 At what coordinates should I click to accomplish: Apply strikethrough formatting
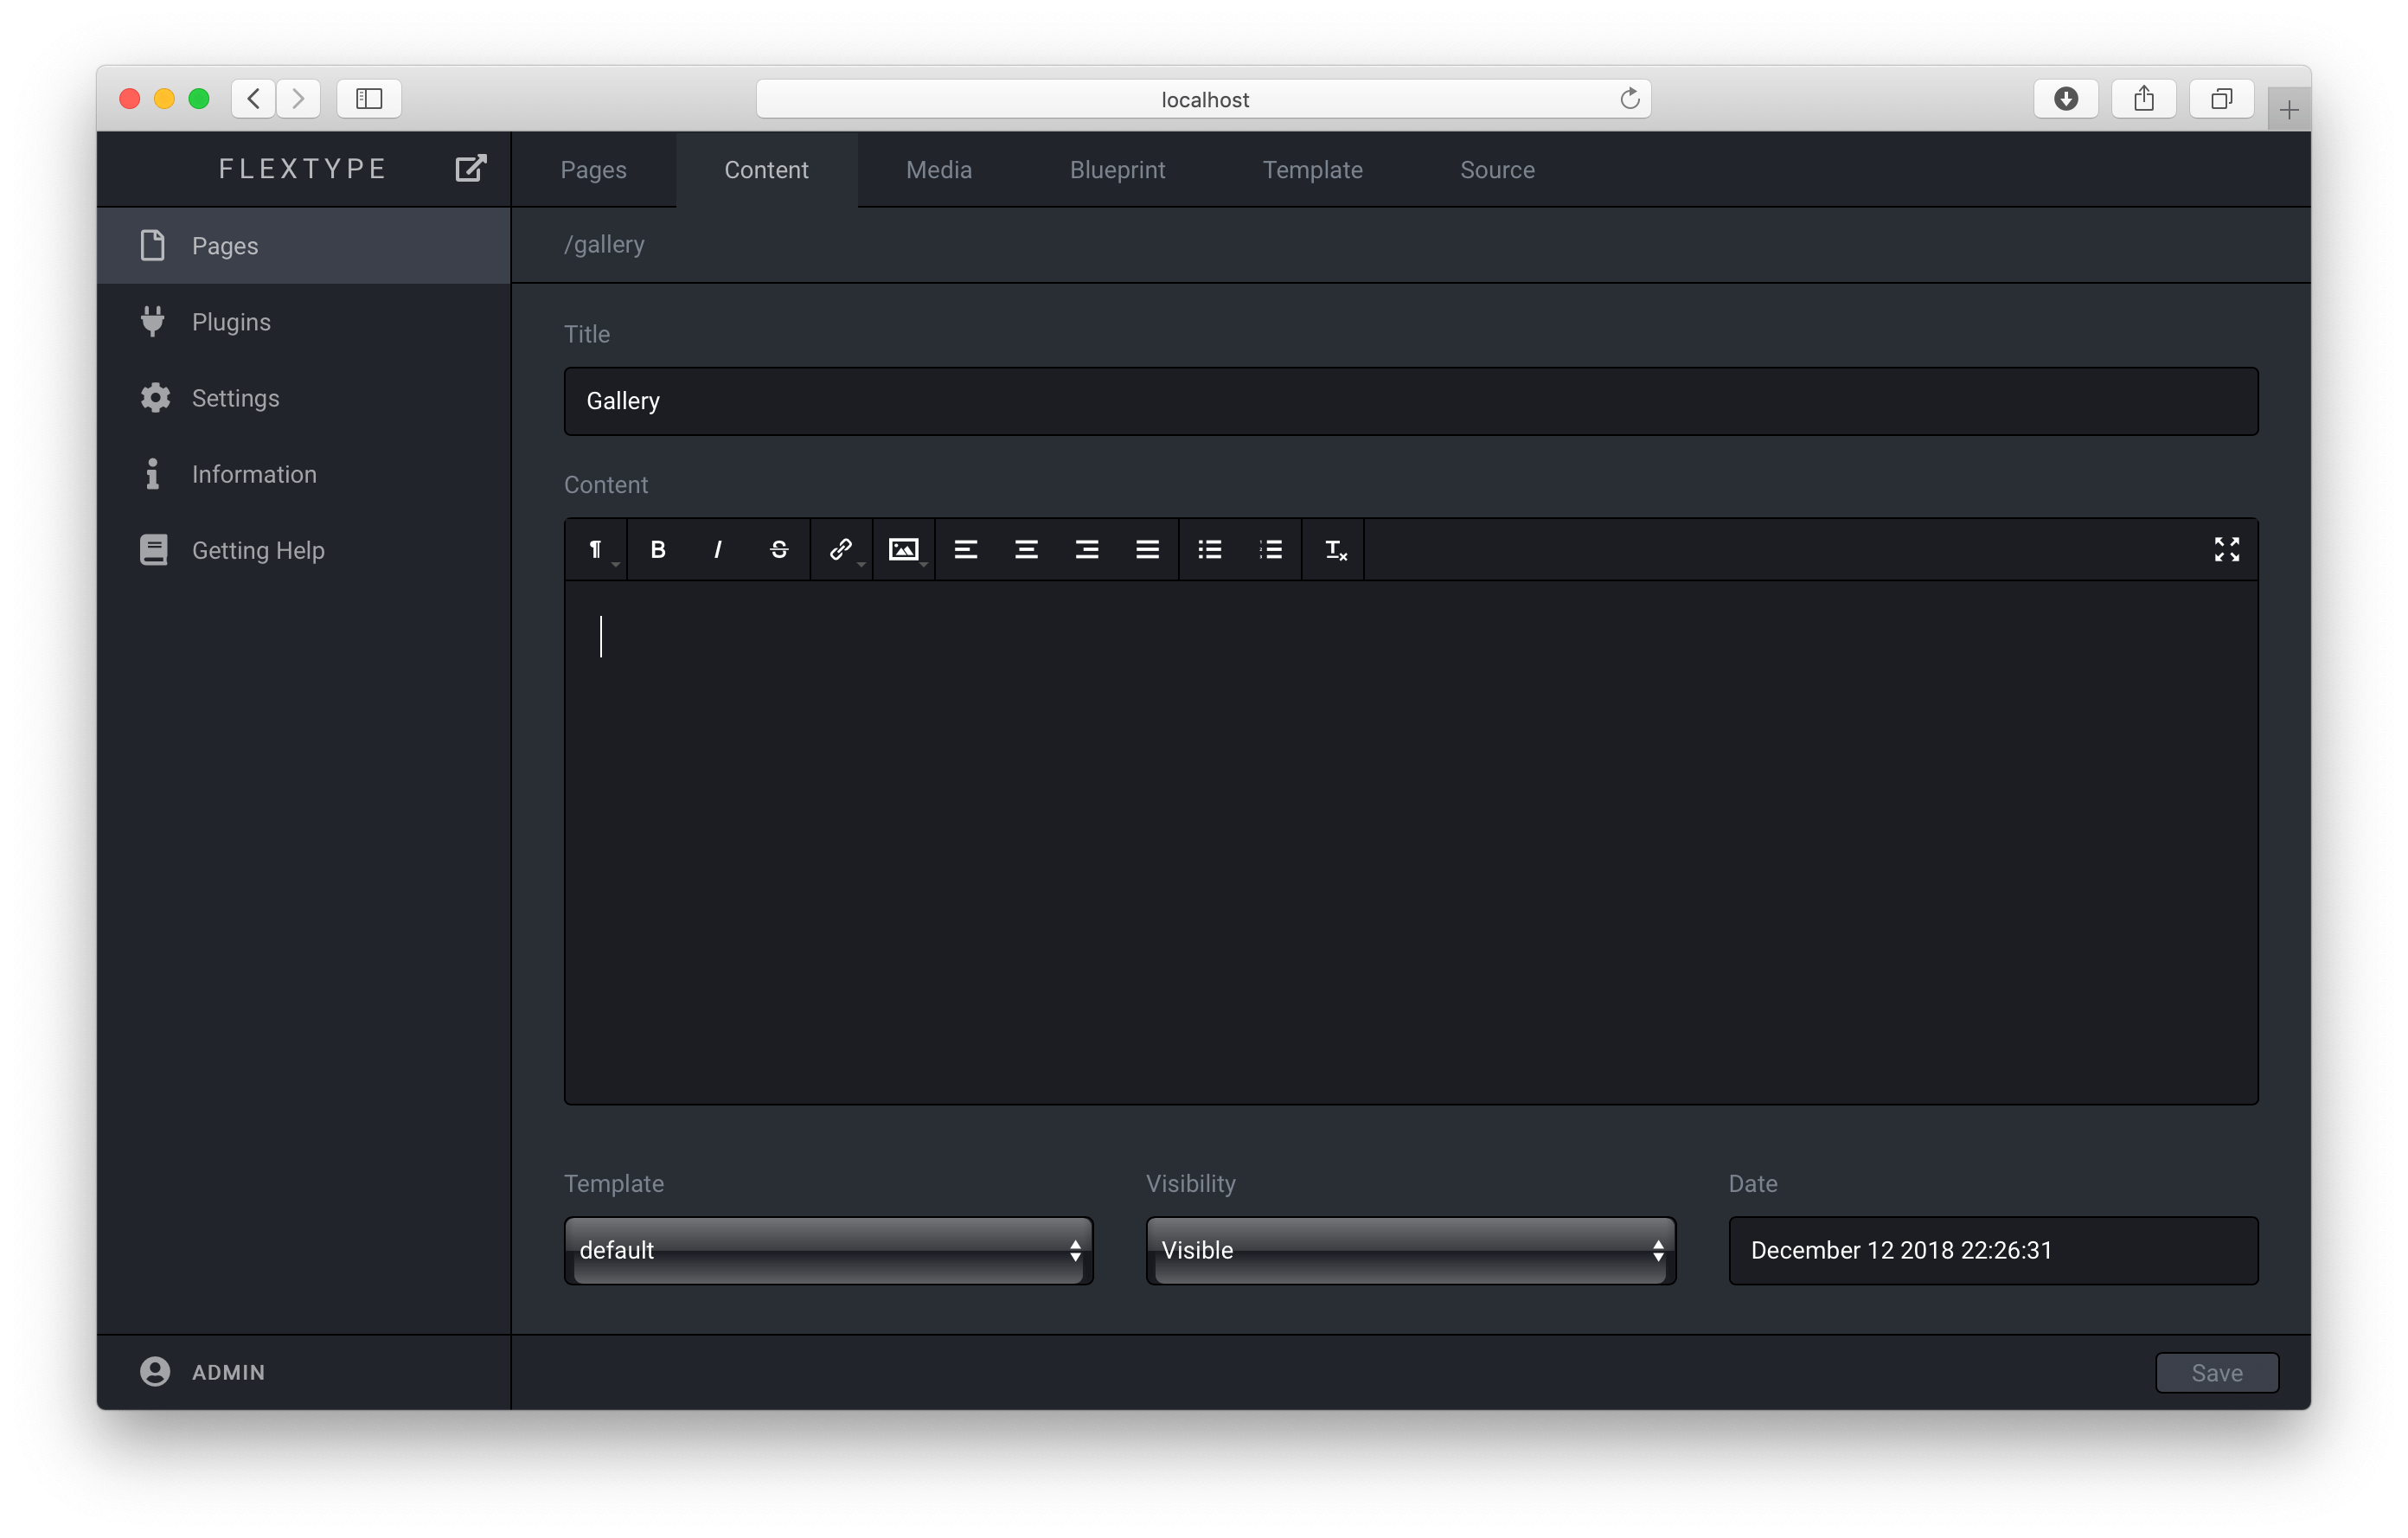click(779, 549)
